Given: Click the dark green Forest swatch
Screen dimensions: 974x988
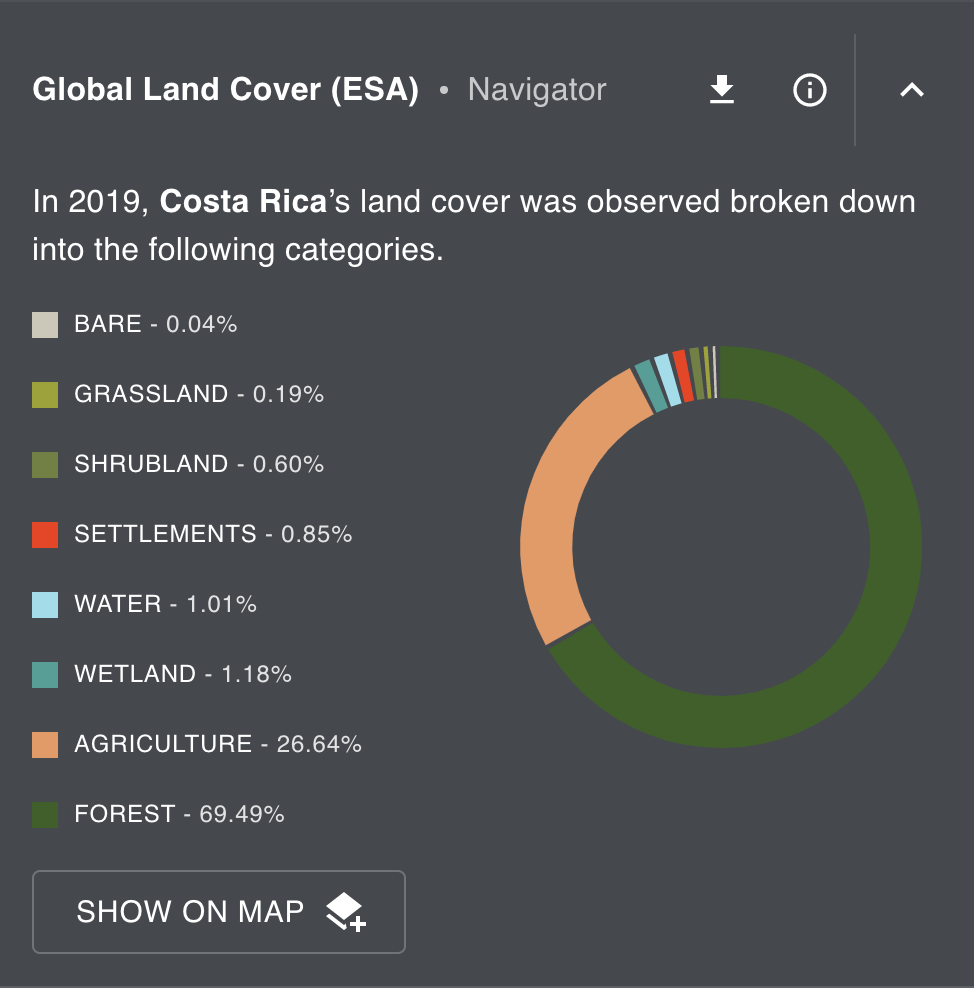Looking at the screenshot, I should [45, 815].
